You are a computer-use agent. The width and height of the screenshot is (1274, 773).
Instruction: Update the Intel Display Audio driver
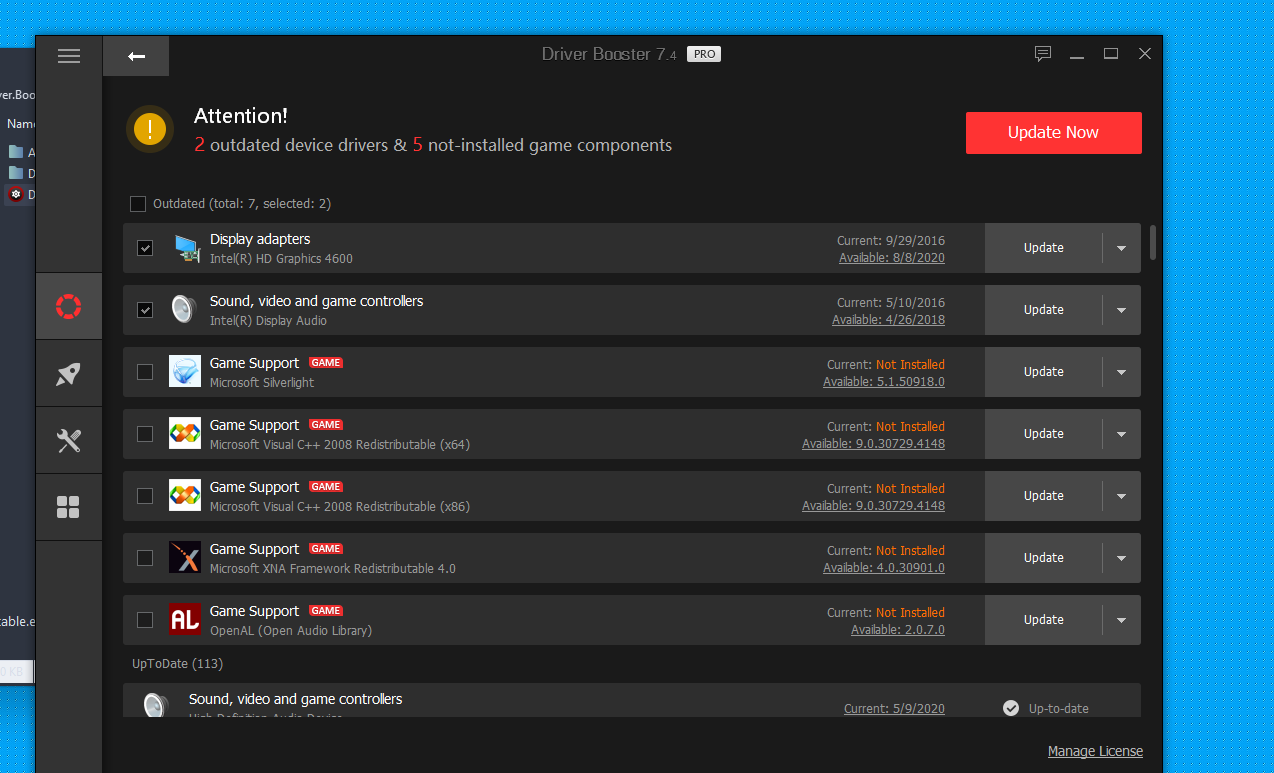(1043, 310)
